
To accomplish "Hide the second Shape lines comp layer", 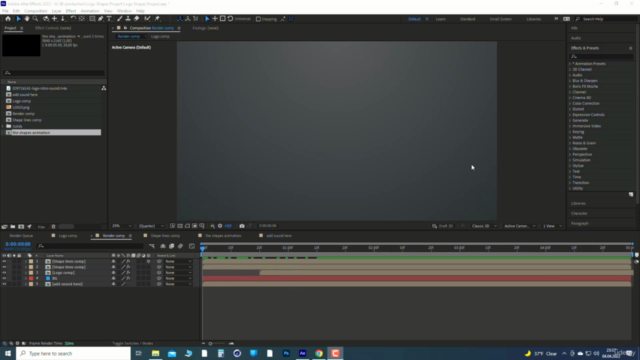I will tap(4, 267).
